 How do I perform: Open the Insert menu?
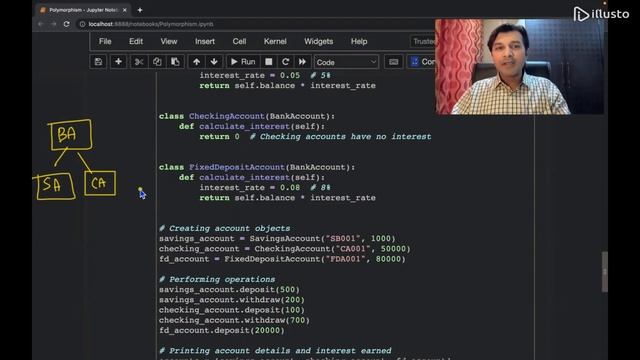(205, 41)
